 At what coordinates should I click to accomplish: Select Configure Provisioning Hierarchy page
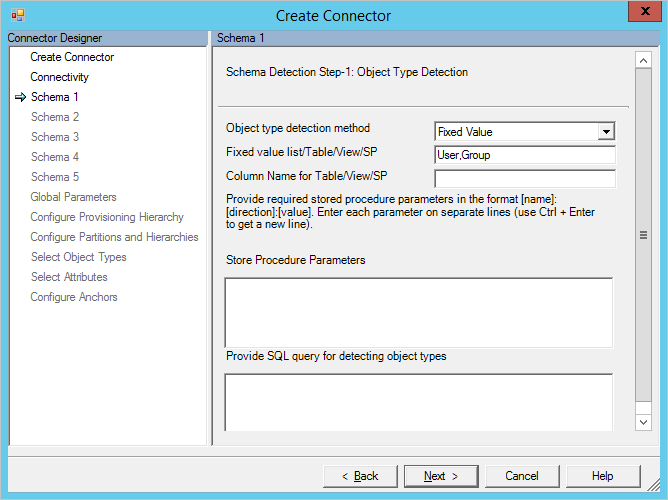pyautogui.click(x=107, y=217)
